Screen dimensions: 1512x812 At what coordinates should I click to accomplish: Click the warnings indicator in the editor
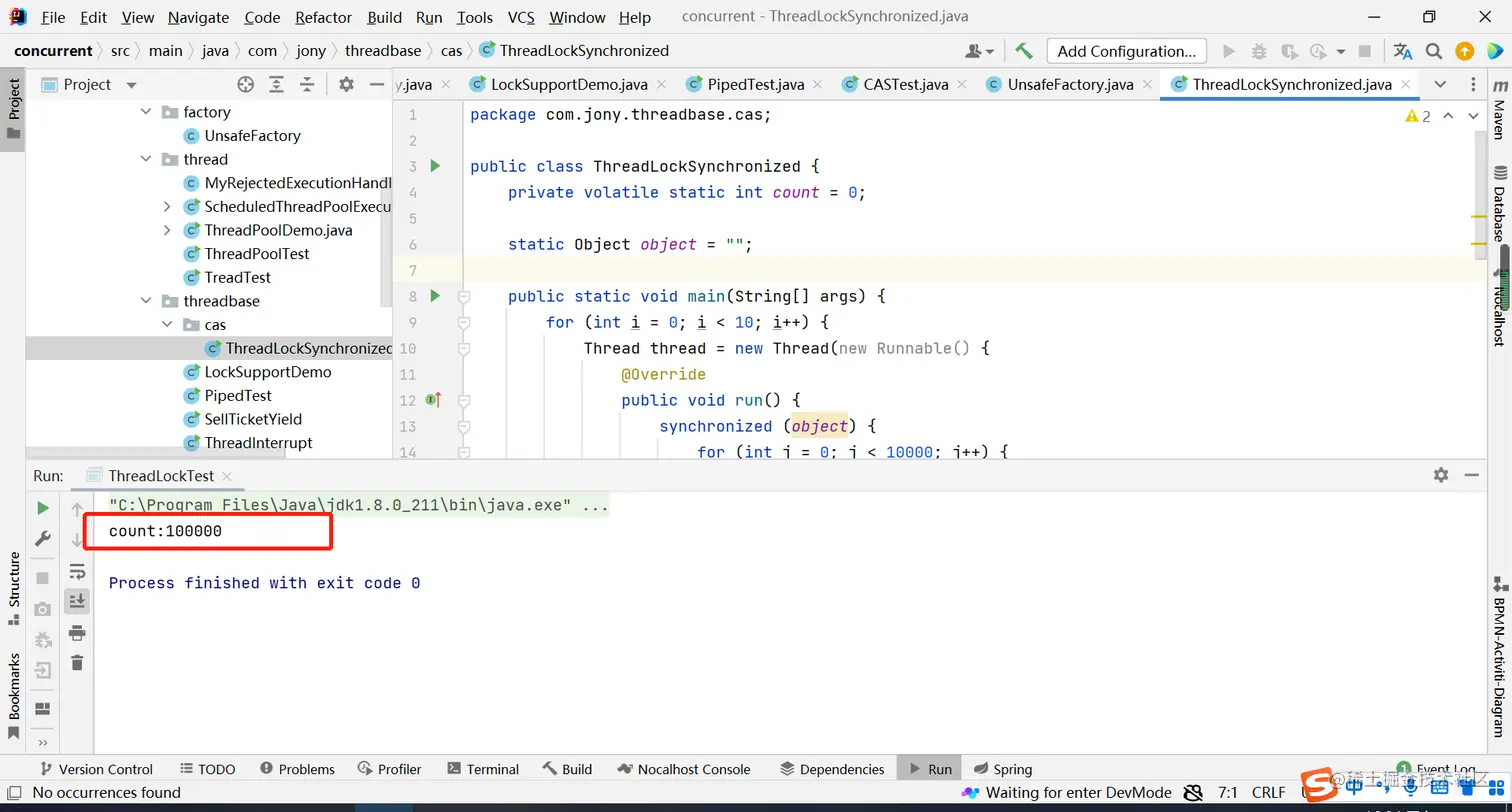click(x=1419, y=116)
